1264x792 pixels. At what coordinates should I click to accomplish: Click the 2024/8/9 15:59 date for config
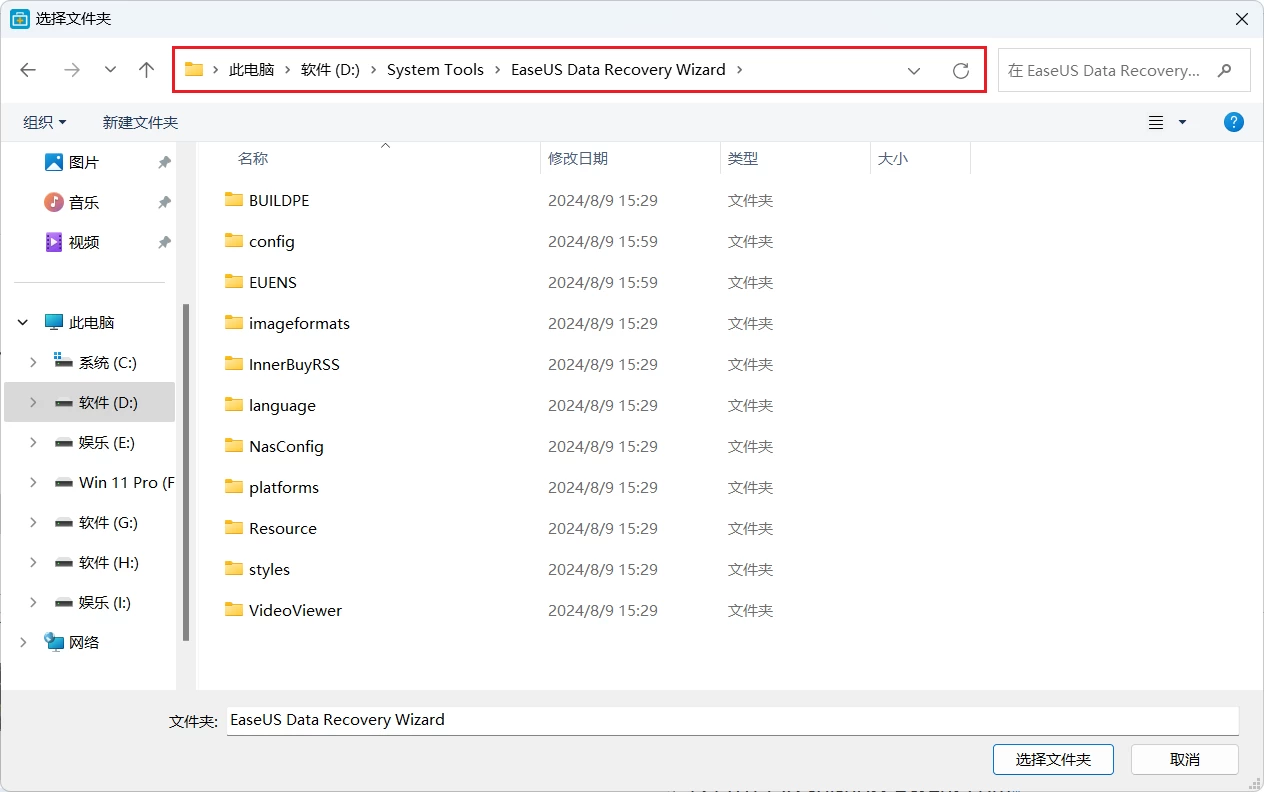(x=603, y=241)
